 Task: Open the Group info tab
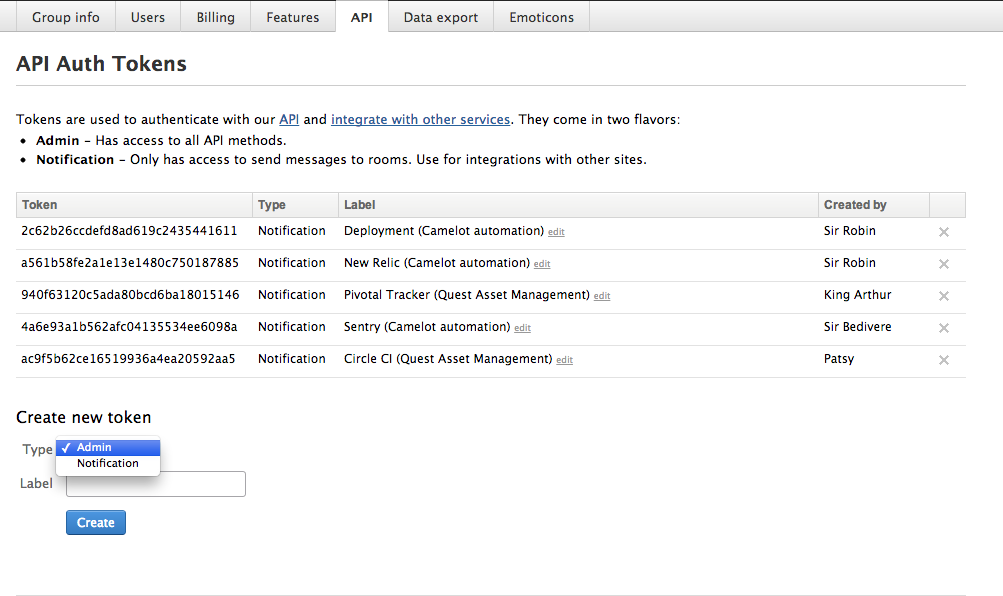(x=66, y=17)
